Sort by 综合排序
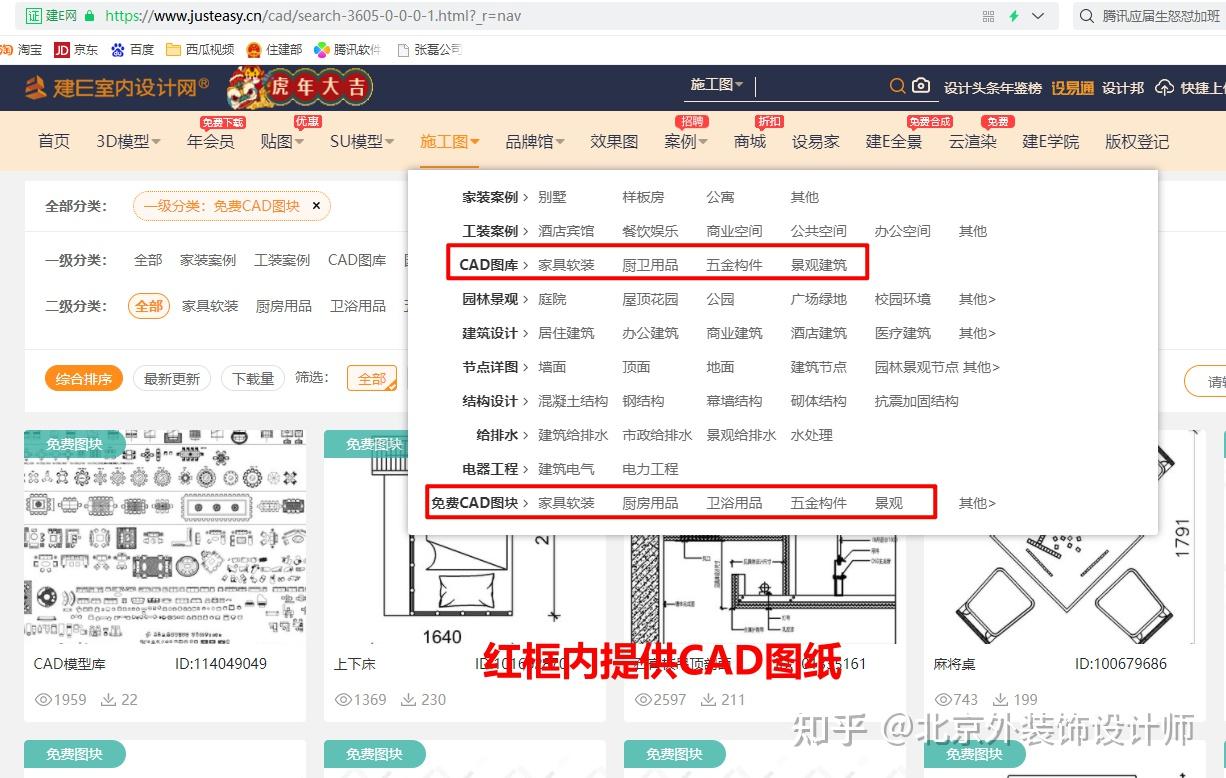This screenshot has width=1226, height=778. pyautogui.click(x=84, y=378)
